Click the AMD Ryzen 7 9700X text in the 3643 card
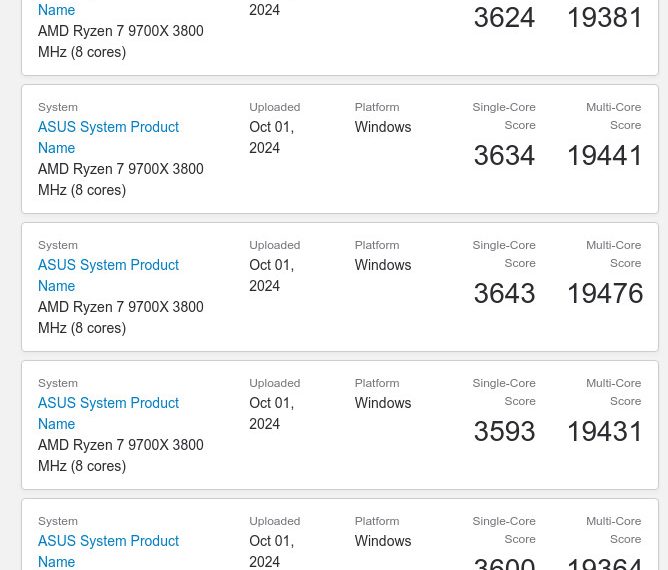This screenshot has height=570, width=668. pos(121,317)
